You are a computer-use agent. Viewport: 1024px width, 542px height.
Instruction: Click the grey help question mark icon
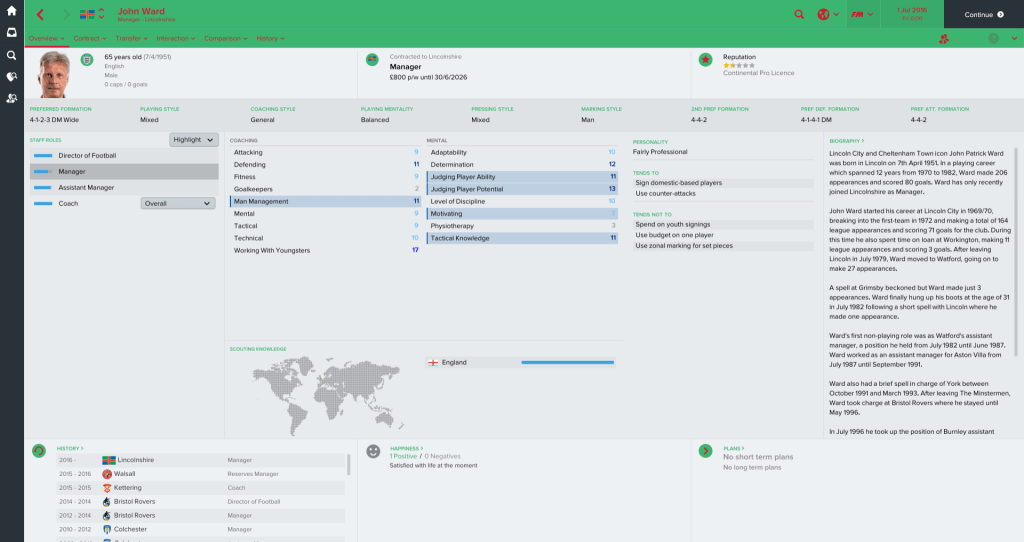993,38
